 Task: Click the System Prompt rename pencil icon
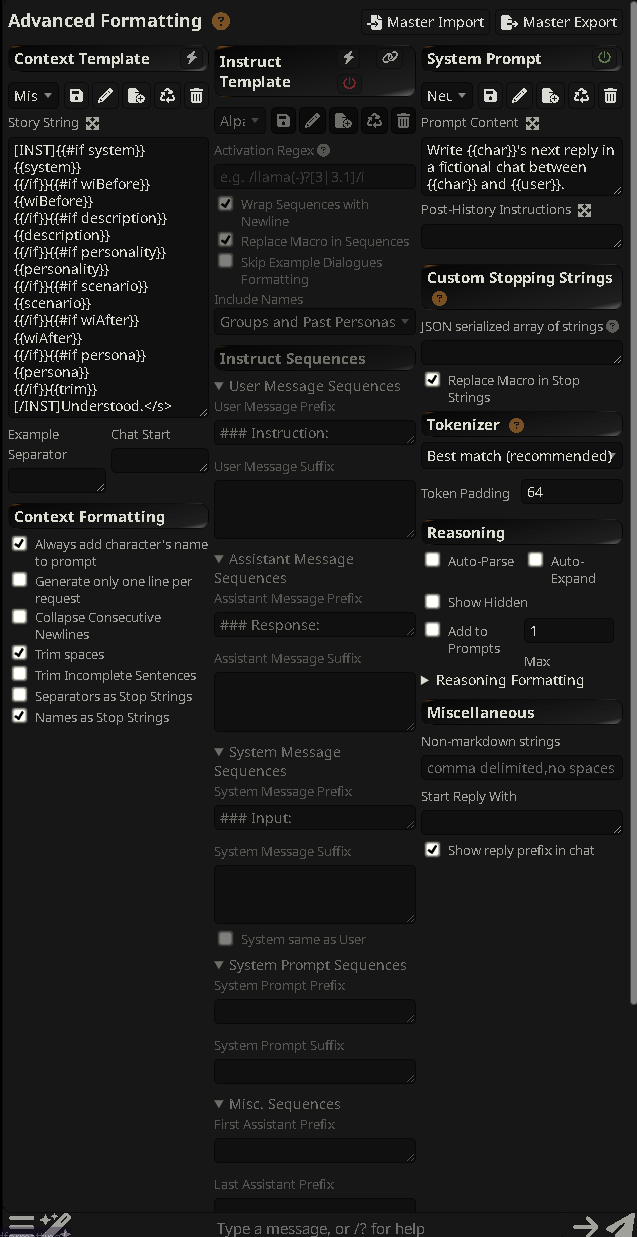pos(520,96)
